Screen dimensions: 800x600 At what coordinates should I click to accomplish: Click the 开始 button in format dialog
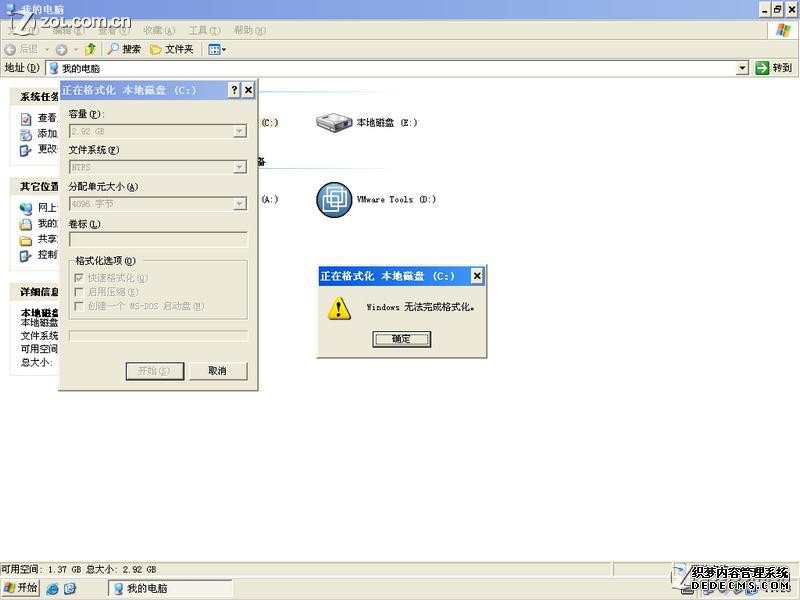[x=155, y=371]
